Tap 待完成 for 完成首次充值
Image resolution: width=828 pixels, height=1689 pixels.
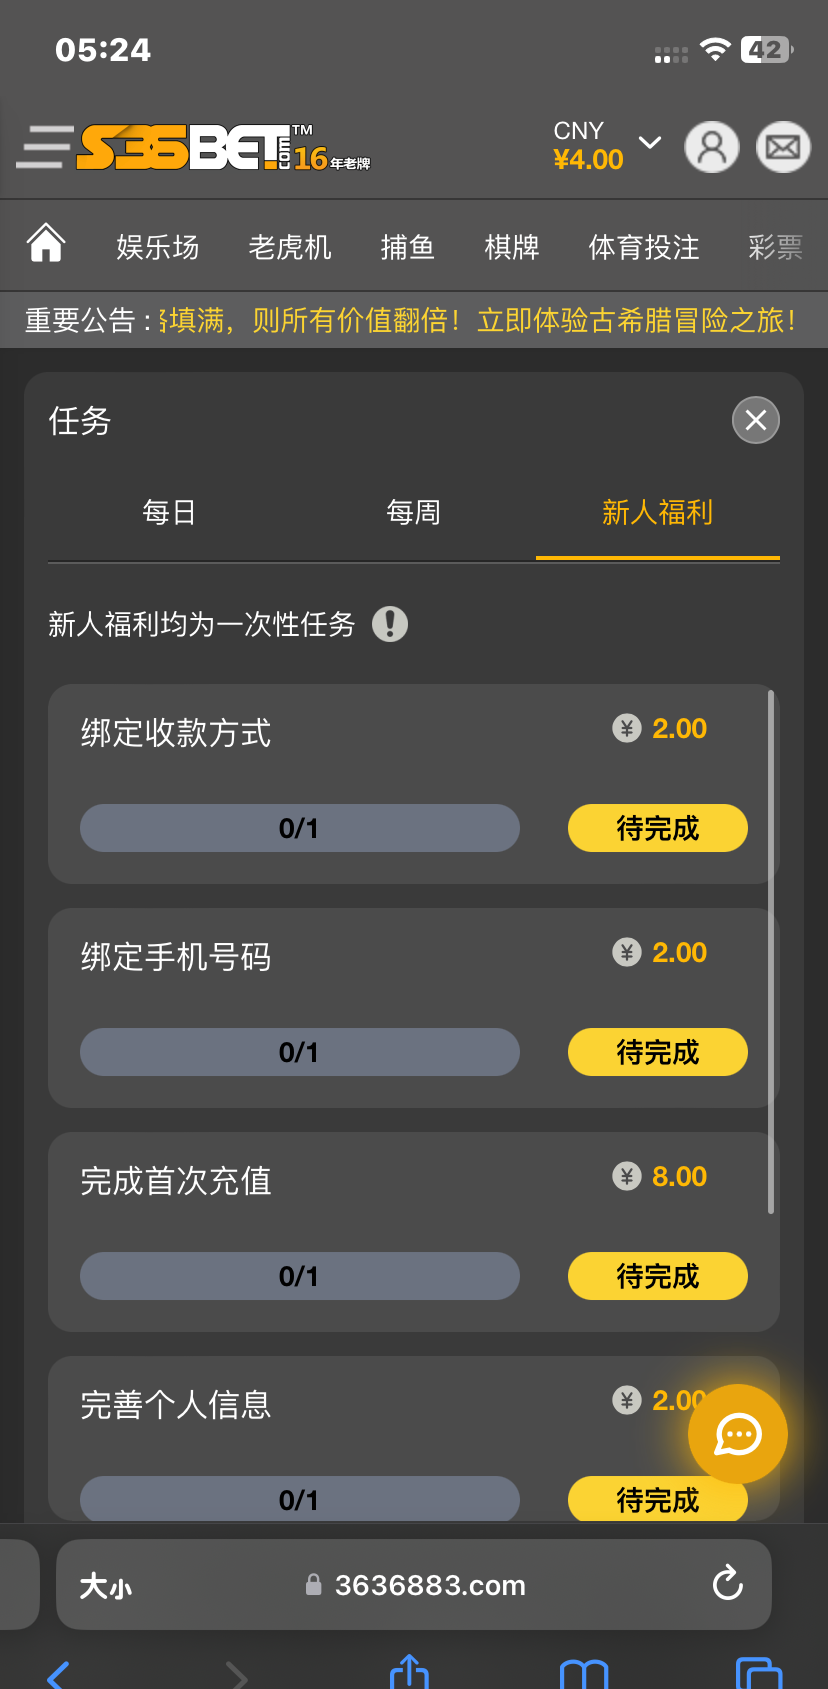pos(657,1276)
